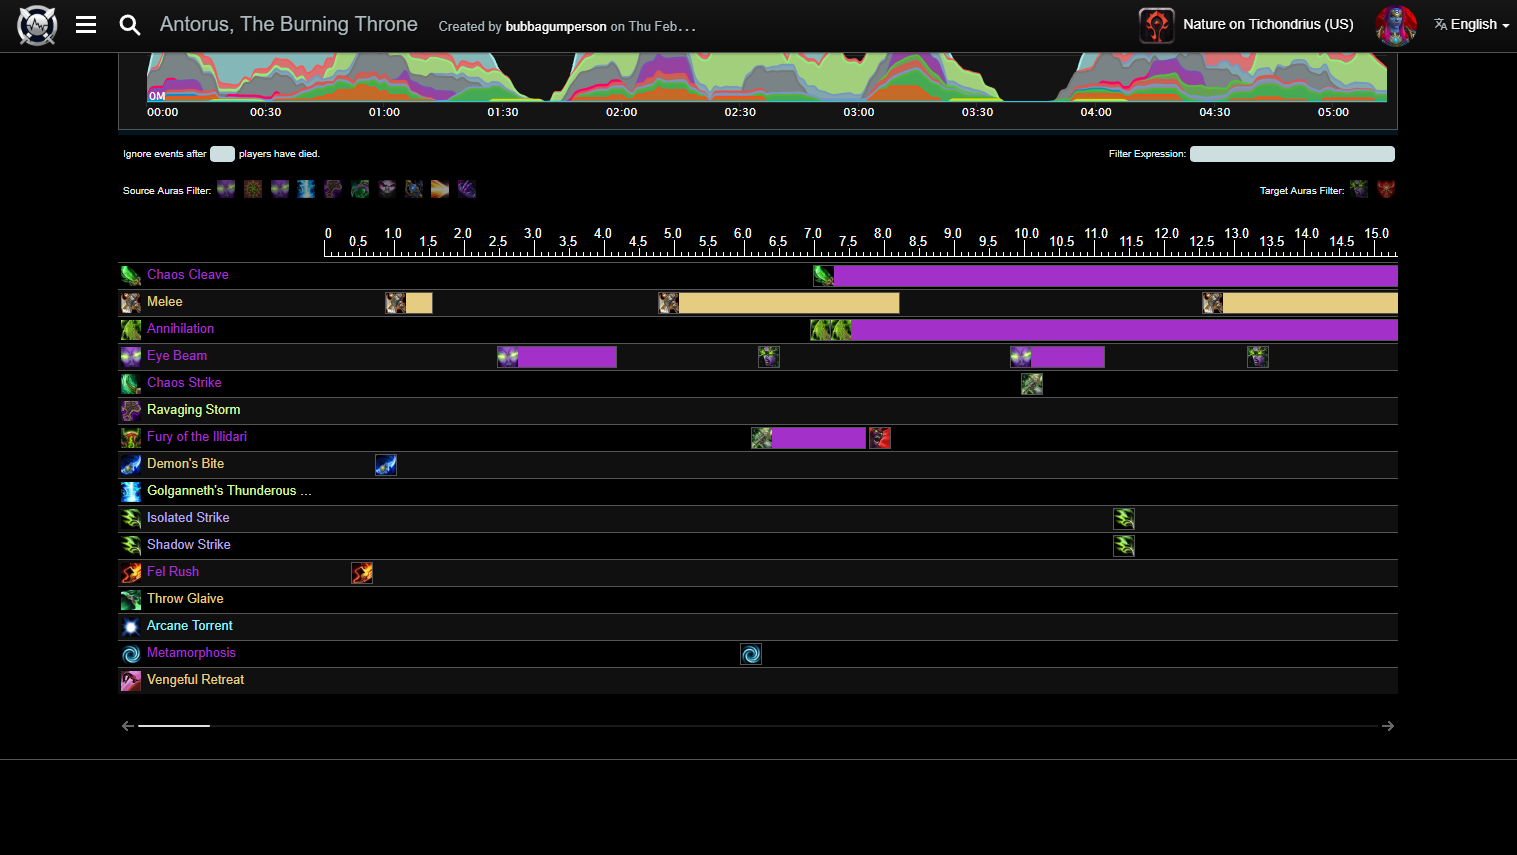Image resolution: width=1517 pixels, height=855 pixels.
Task: Toggle the red demon Target Aura filter
Action: (x=1385, y=189)
